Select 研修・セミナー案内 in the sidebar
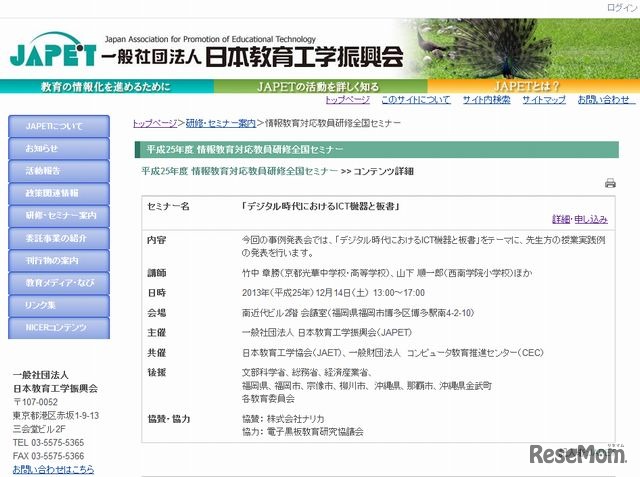 point(59,215)
